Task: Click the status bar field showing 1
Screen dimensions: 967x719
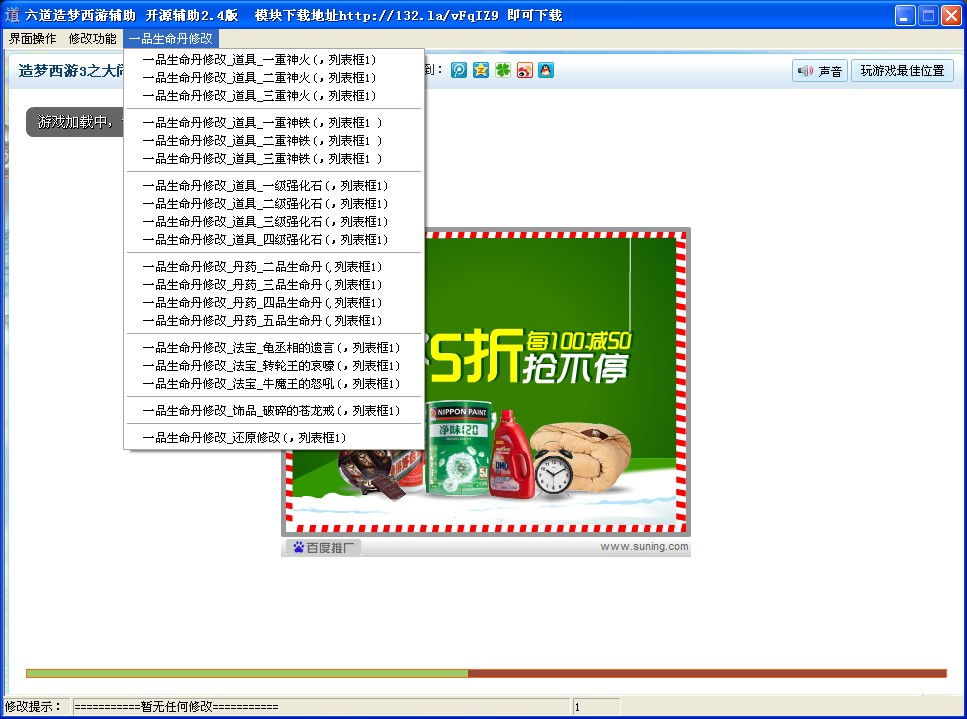Action: click(x=596, y=707)
